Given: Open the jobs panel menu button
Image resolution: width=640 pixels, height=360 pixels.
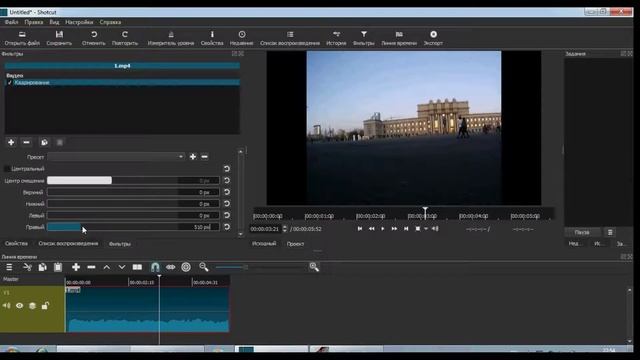Looking at the screenshot, I should point(610,232).
